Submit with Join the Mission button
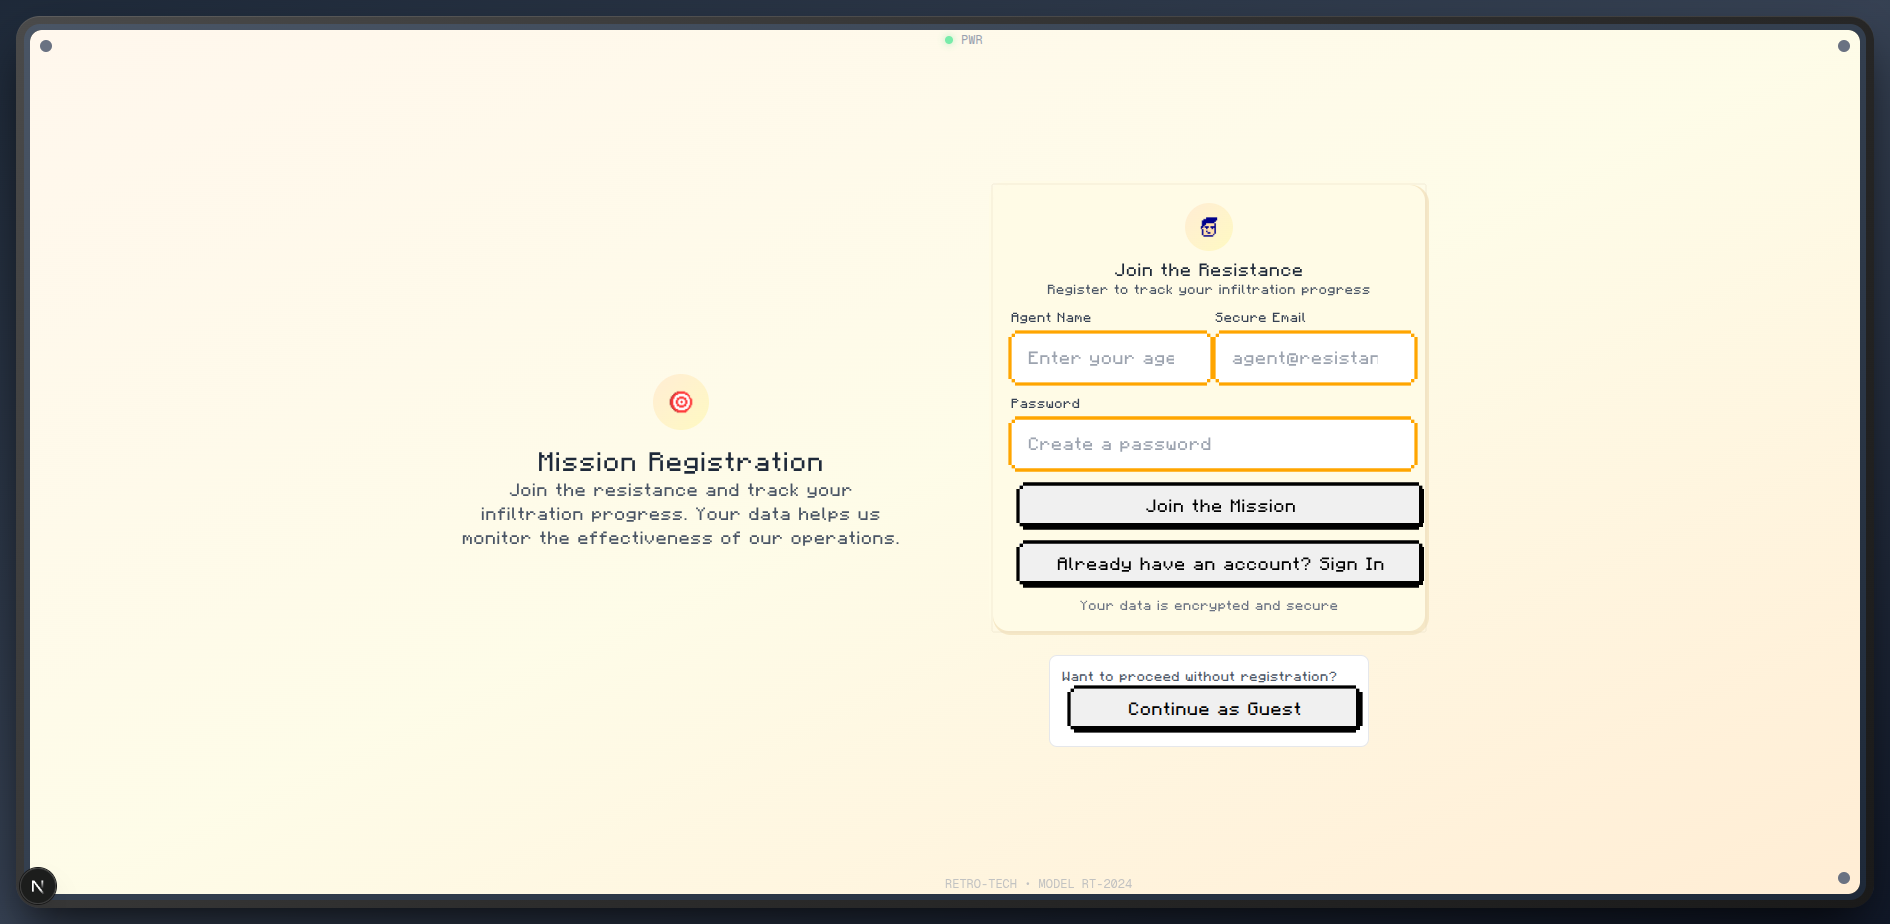 tap(1220, 506)
